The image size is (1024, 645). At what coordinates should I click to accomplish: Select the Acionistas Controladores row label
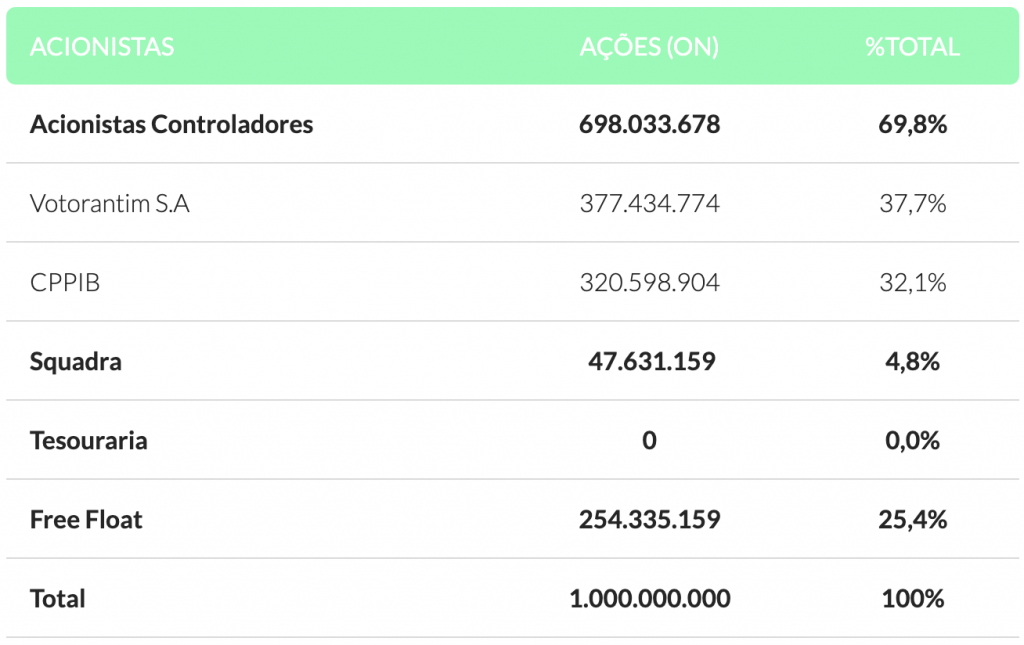[x=171, y=124]
